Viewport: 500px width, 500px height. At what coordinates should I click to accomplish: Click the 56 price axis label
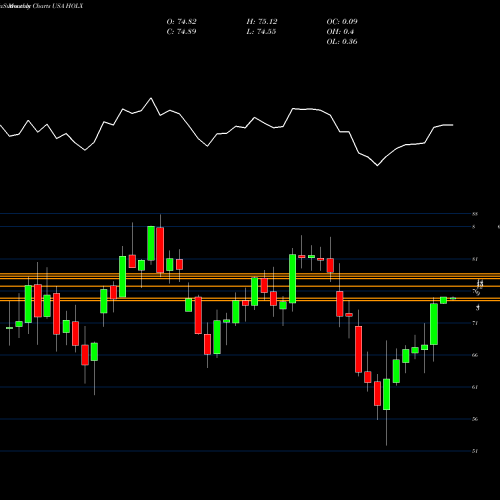[475, 419]
